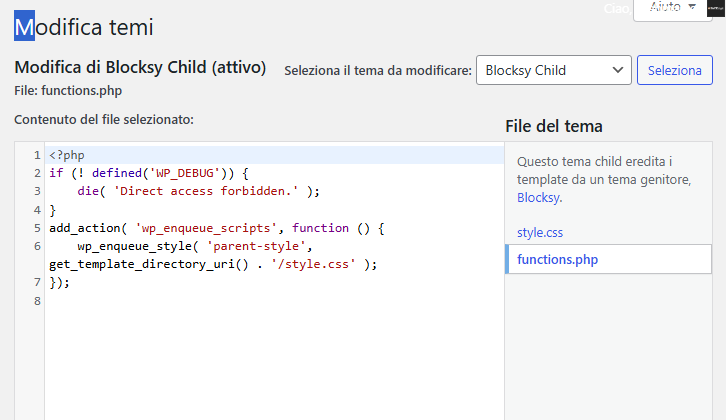
Task: Click the 'Direct access forbidden.' string
Action: point(212,191)
